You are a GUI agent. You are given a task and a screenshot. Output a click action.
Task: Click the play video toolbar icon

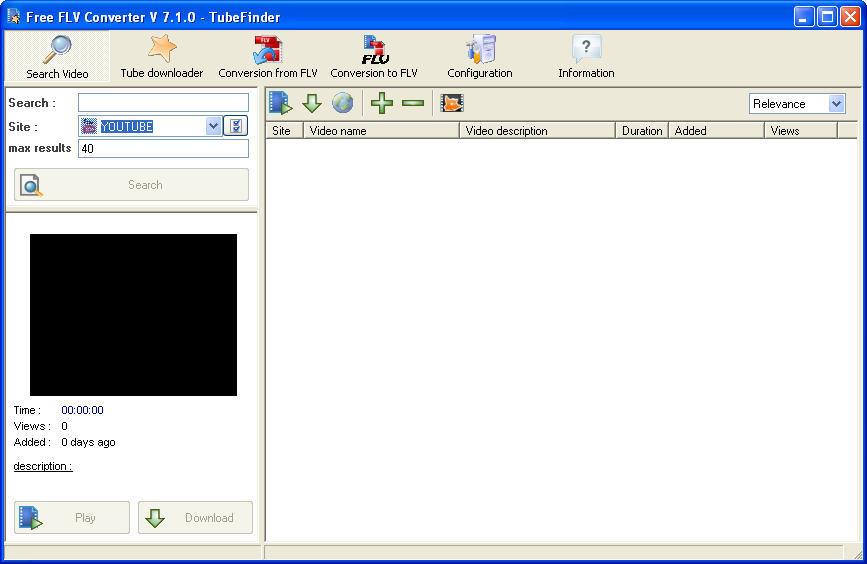coord(280,103)
